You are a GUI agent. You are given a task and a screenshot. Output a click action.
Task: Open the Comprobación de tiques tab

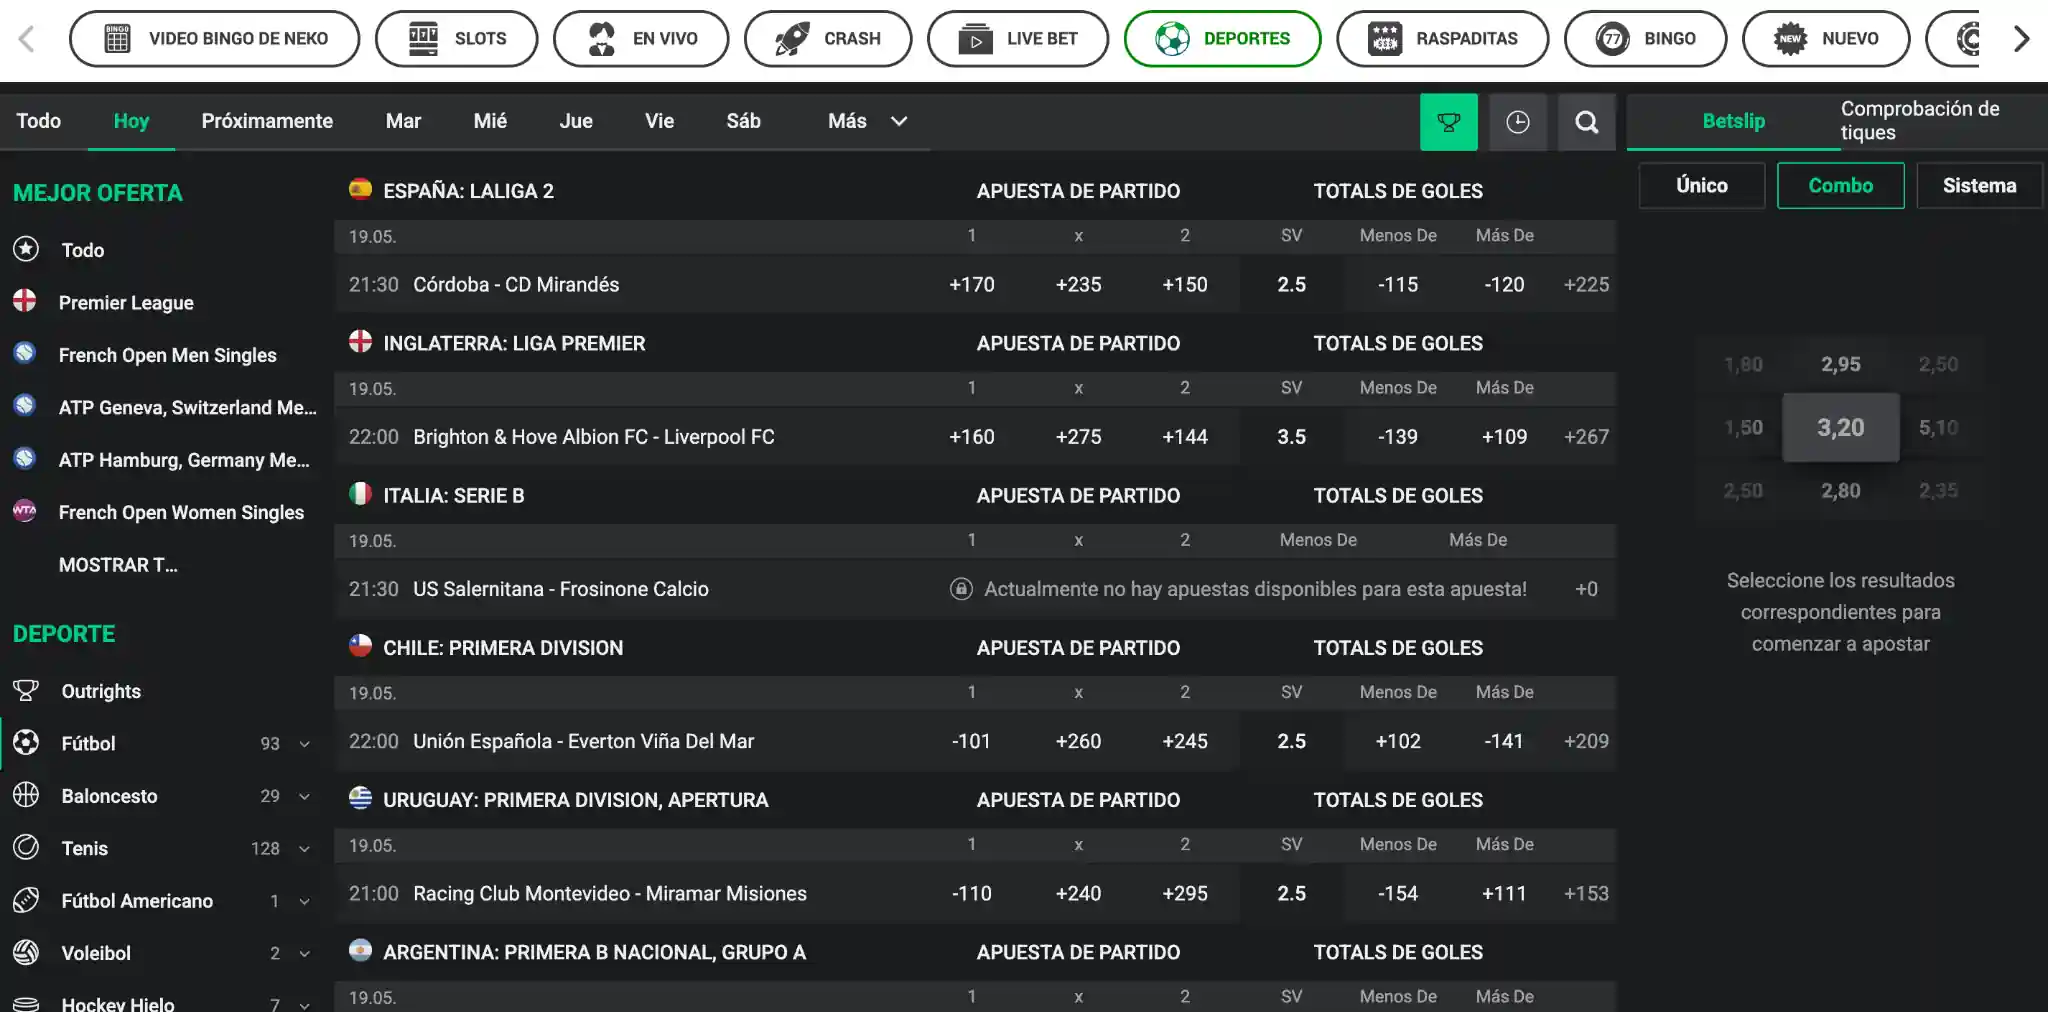click(1919, 121)
